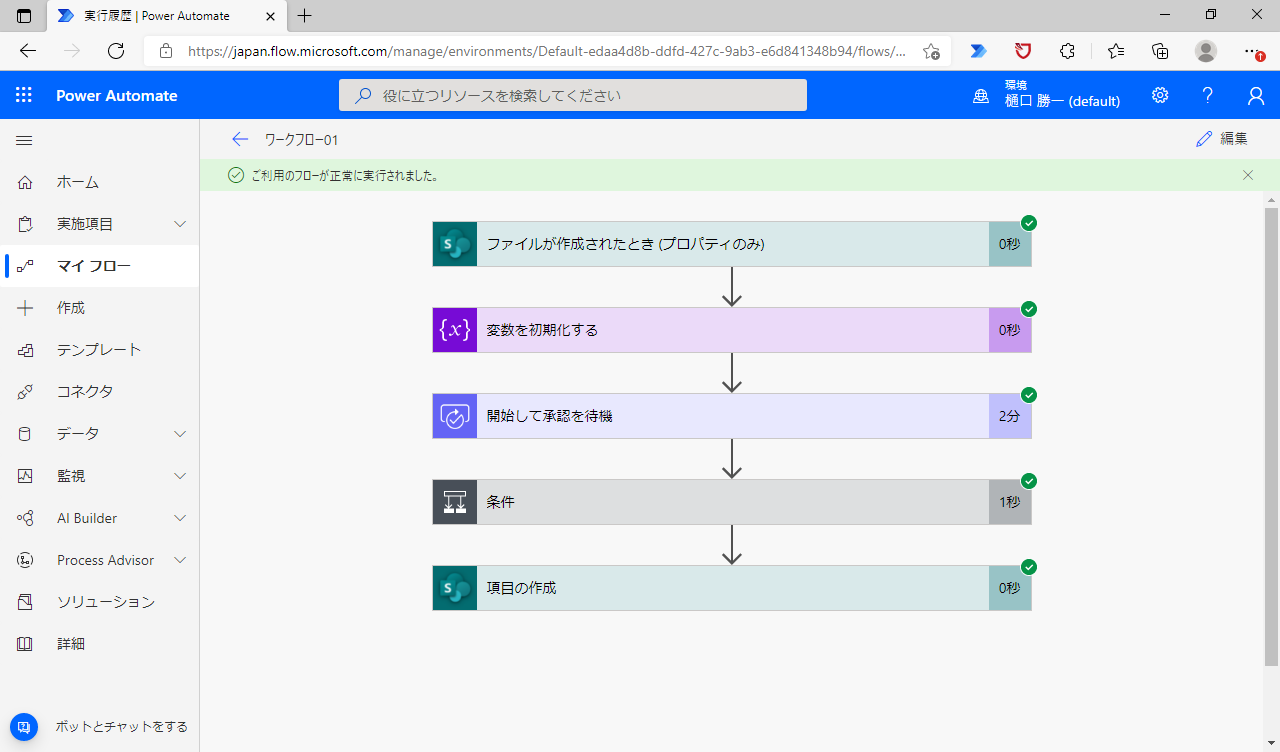
Task: Click the 作成 plus icon
Action: (25, 308)
